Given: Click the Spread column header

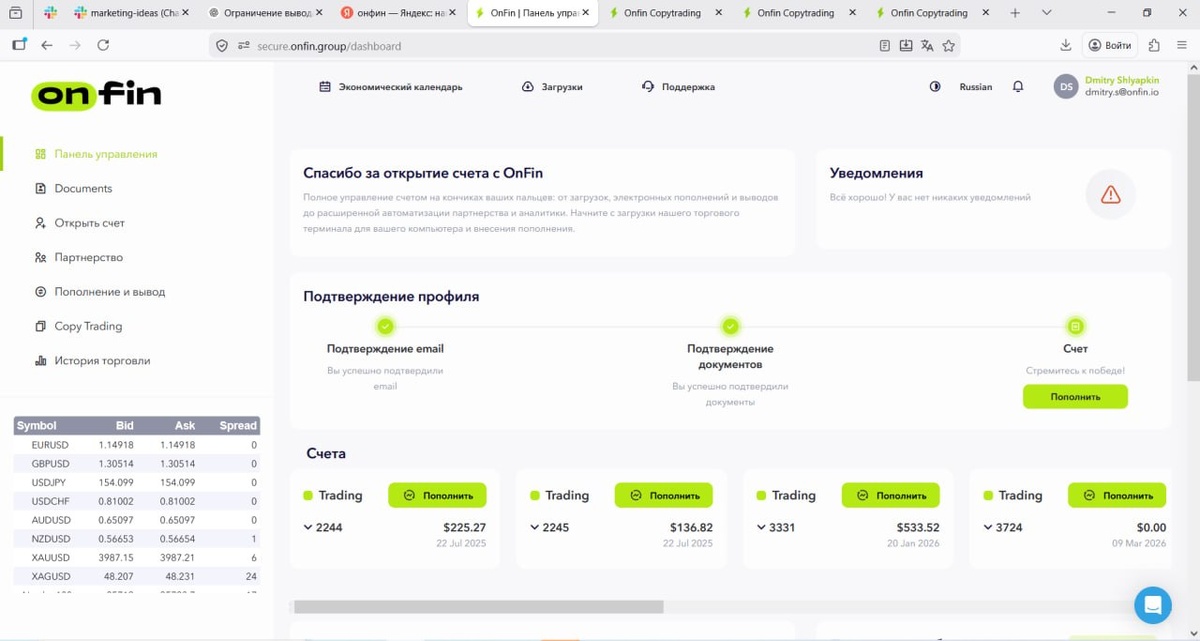Looking at the screenshot, I should pyautogui.click(x=238, y=425).
